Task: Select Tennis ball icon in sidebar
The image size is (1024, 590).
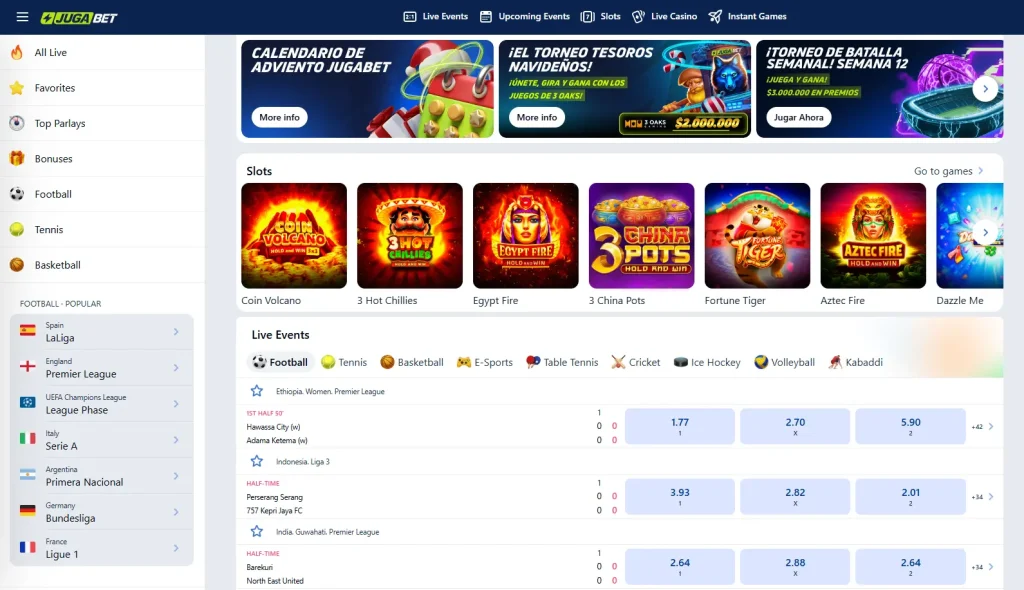Action: pyautogui.click(x=17, y=229)
